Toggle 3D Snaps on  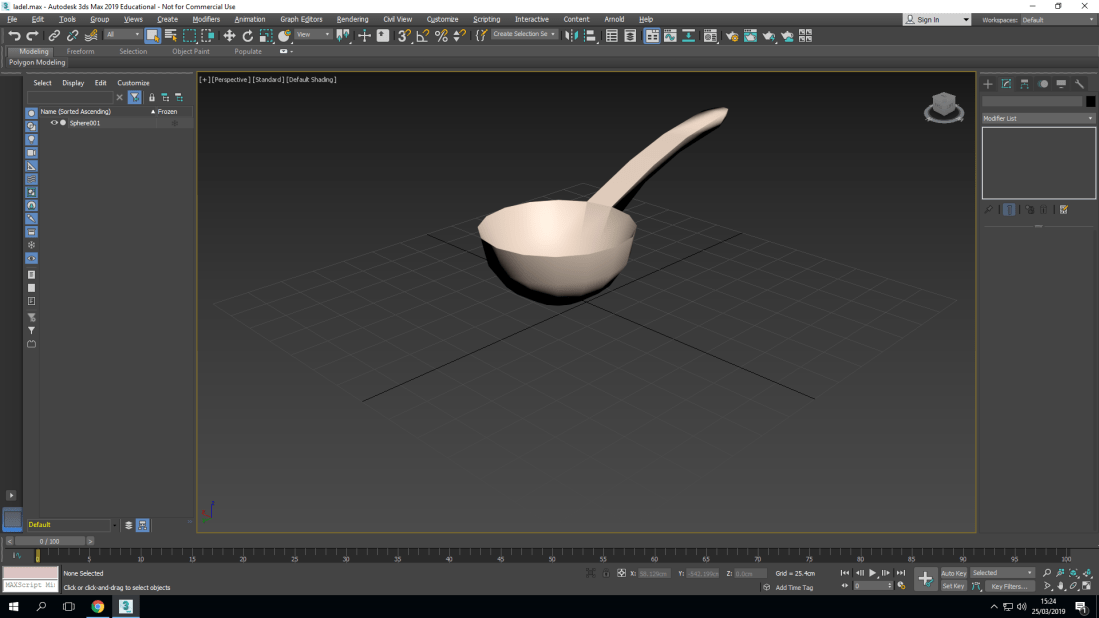click(x=403, y=36)
